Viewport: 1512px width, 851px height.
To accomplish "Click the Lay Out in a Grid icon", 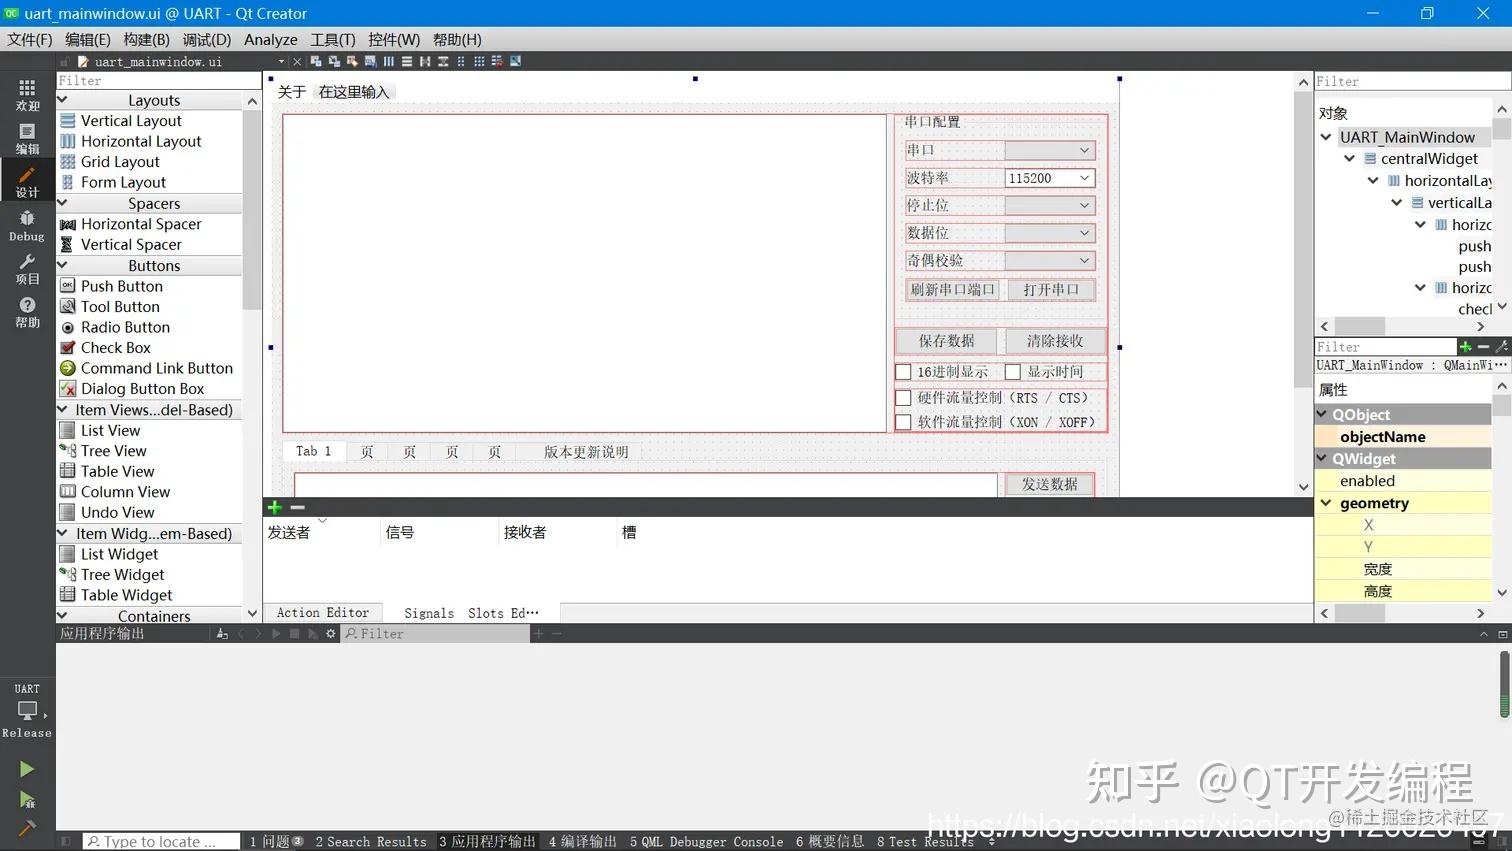I will (x=478, y=61).
